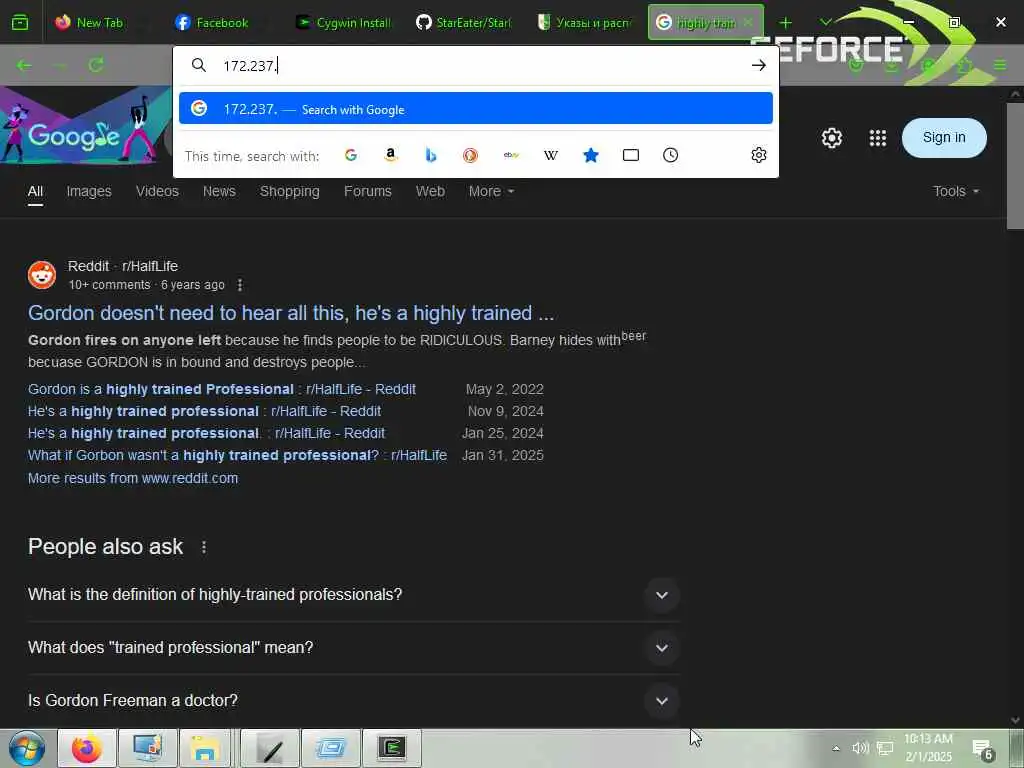Open "What if Gorbon wasn't a highly trained professional?"
Viewport: 1024px width, 768px height.
[x=238, y=456]
